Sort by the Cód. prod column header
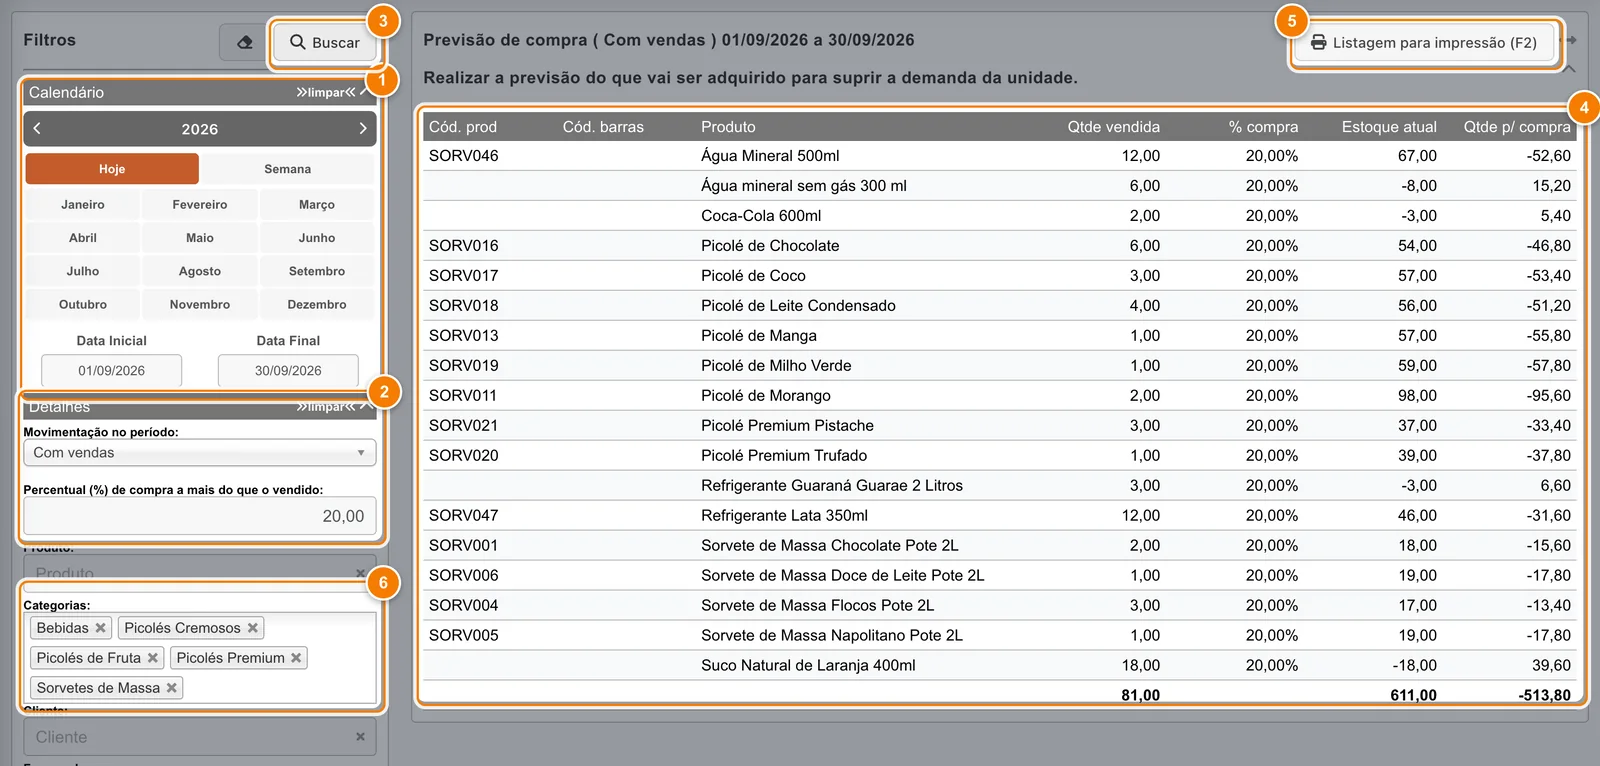Viewport: 1600px width, 766px height. (x=463, y=127)
